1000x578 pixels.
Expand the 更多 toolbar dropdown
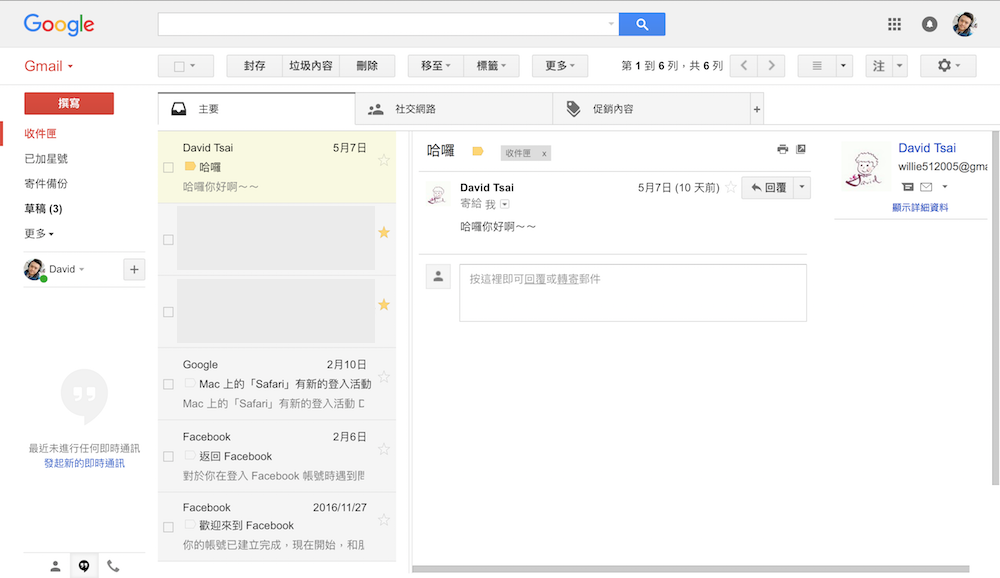click(559, 66)
